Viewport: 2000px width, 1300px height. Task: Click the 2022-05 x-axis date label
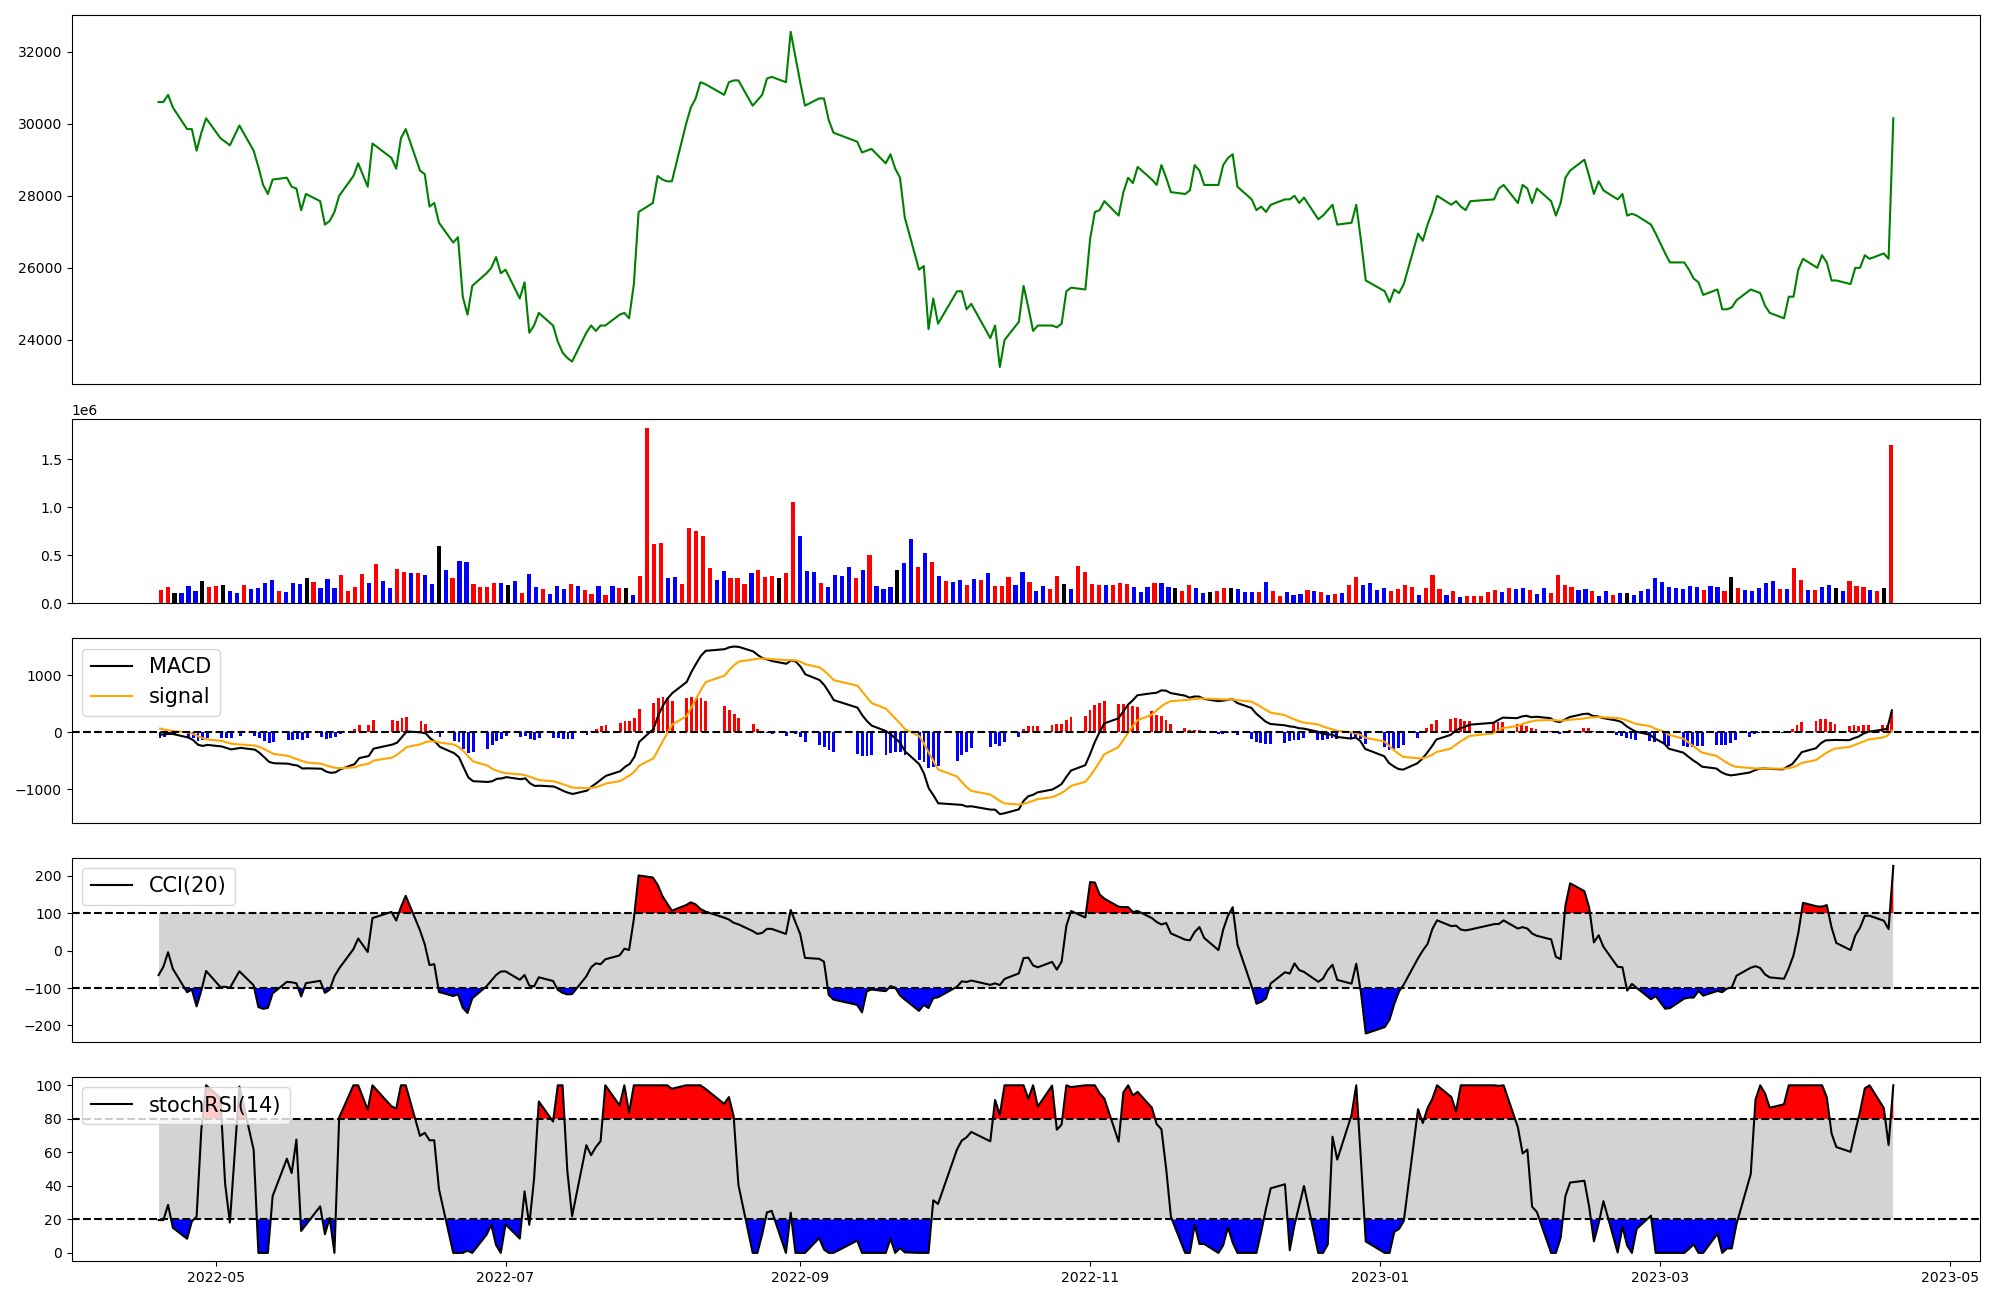click(x=216, y=1277)
